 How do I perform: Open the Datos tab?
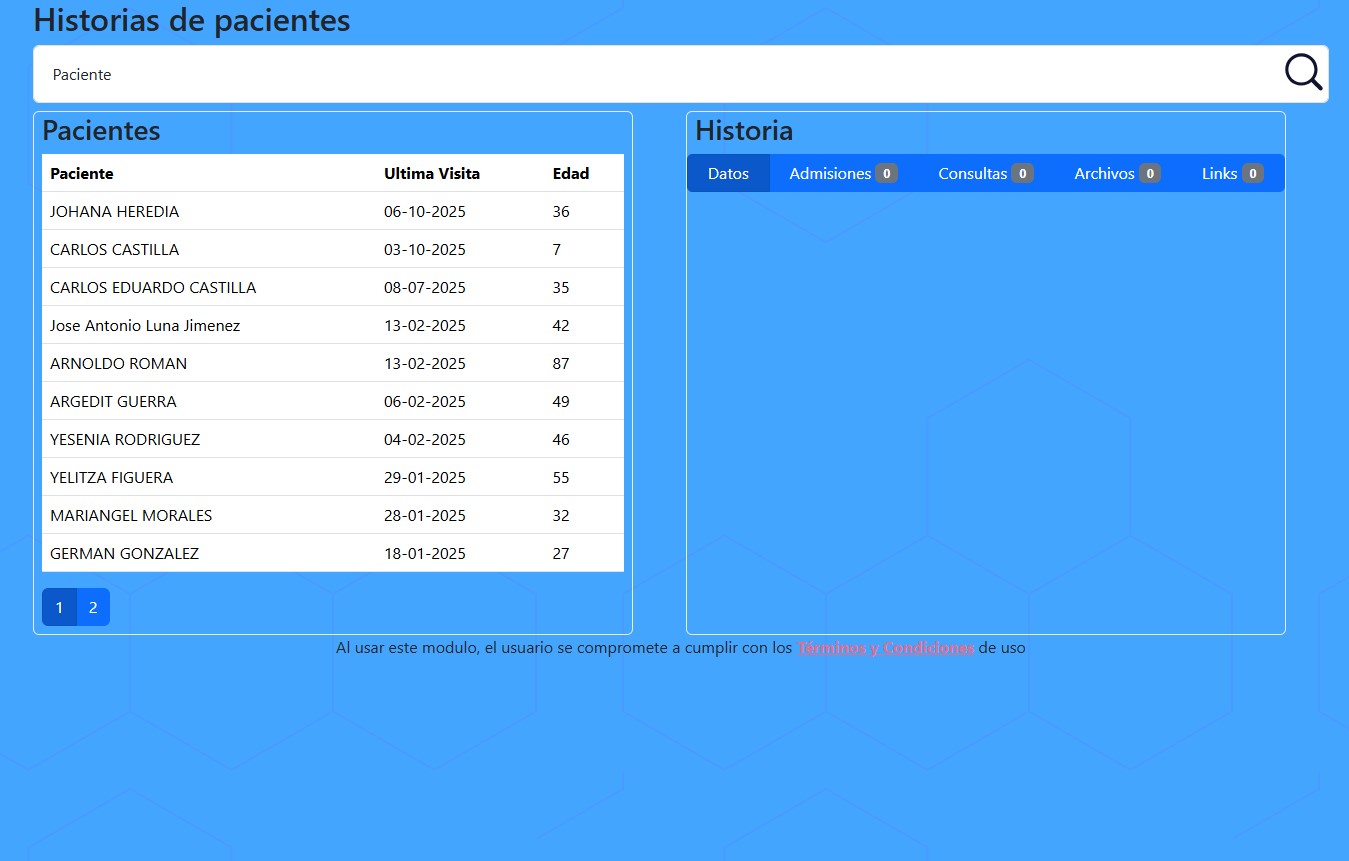pos(728,173)
